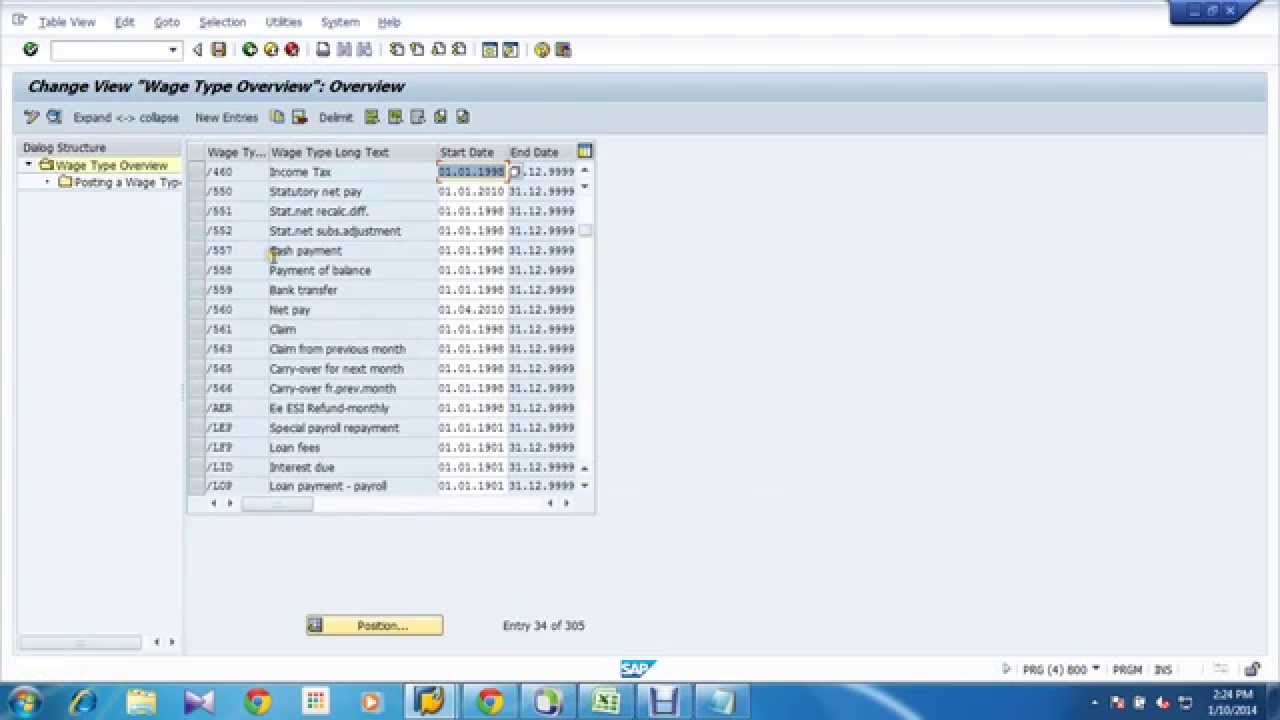Click the Create New Session icon
The width and height of the screenshot is (1280, 720).
490,49
